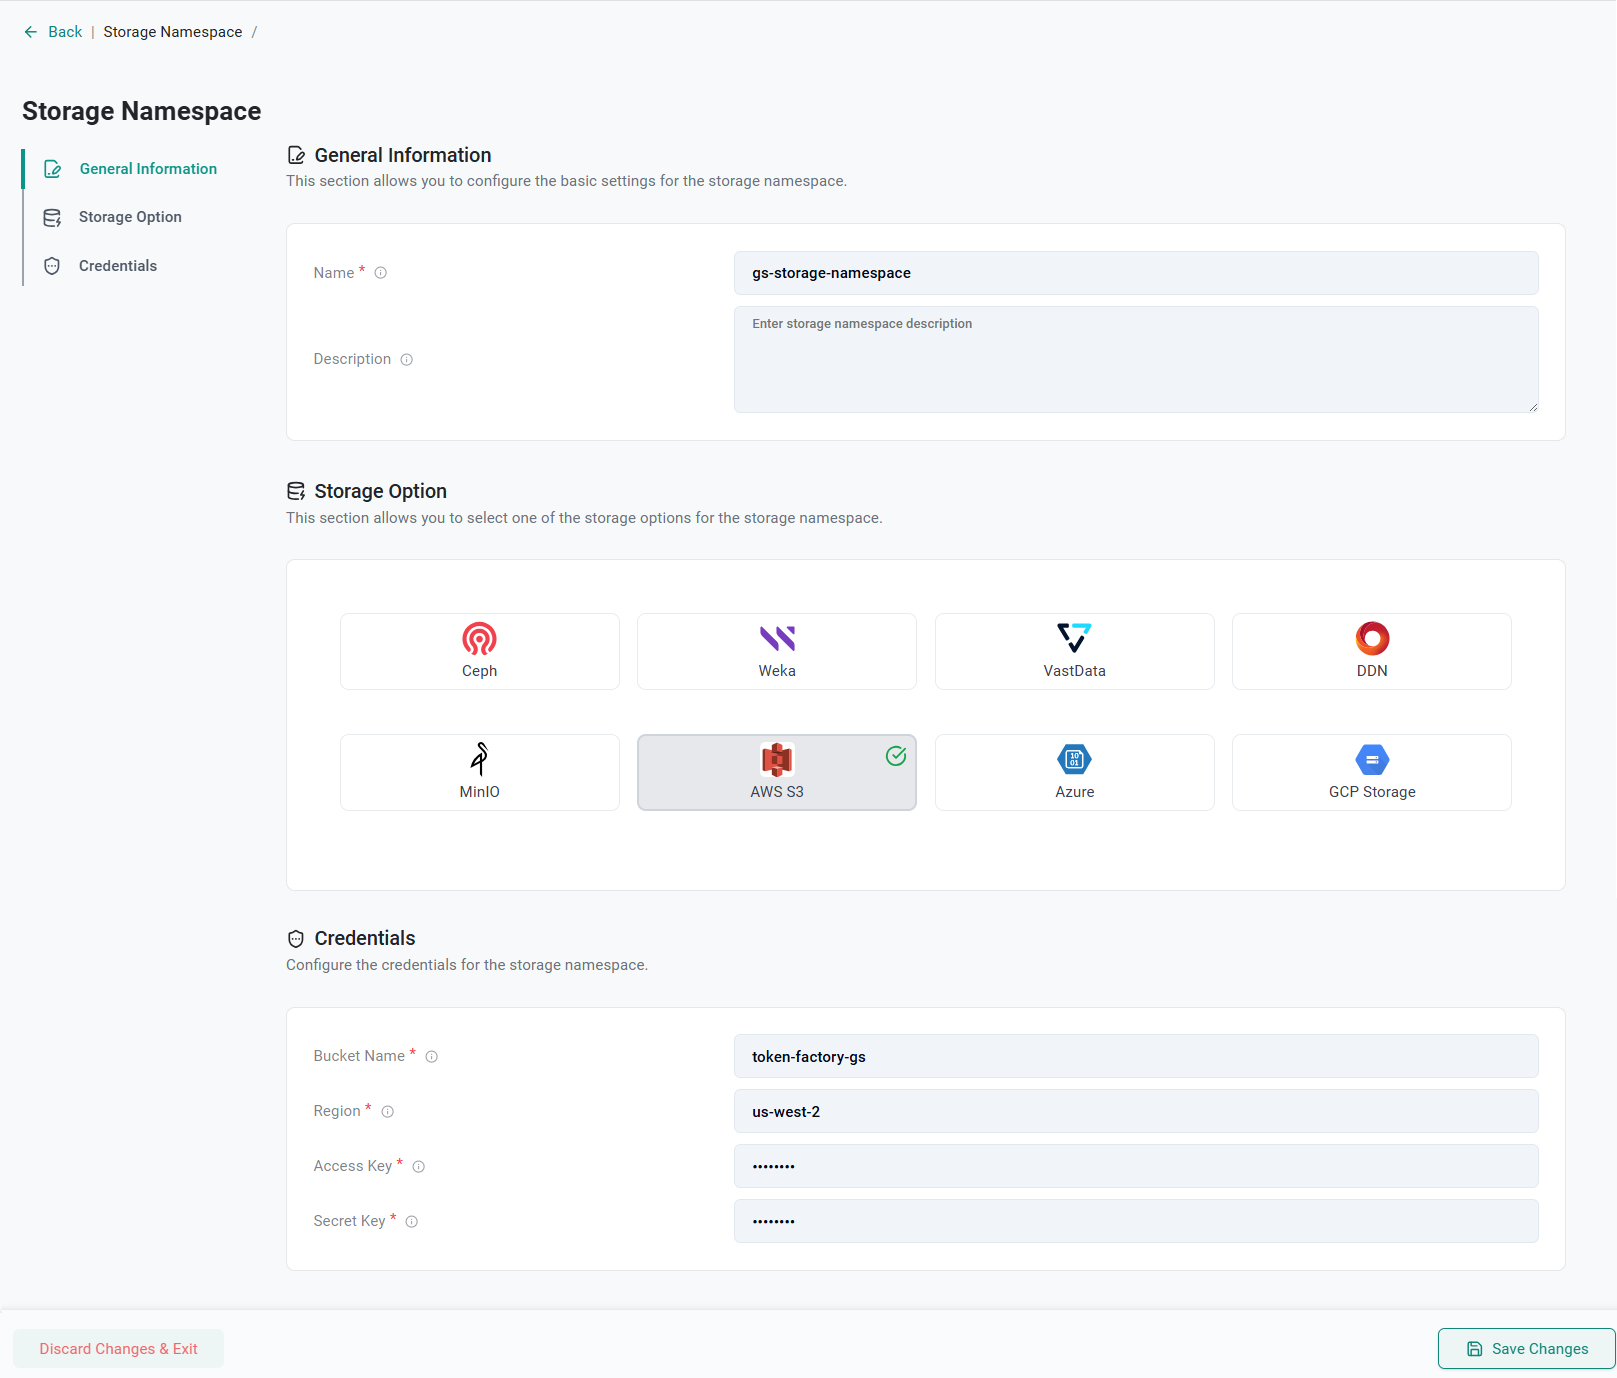Choose GCP Storage option
The width and height of the screenshot is (1617, 1378).
pyautogui.click(x=1371, y=772)
